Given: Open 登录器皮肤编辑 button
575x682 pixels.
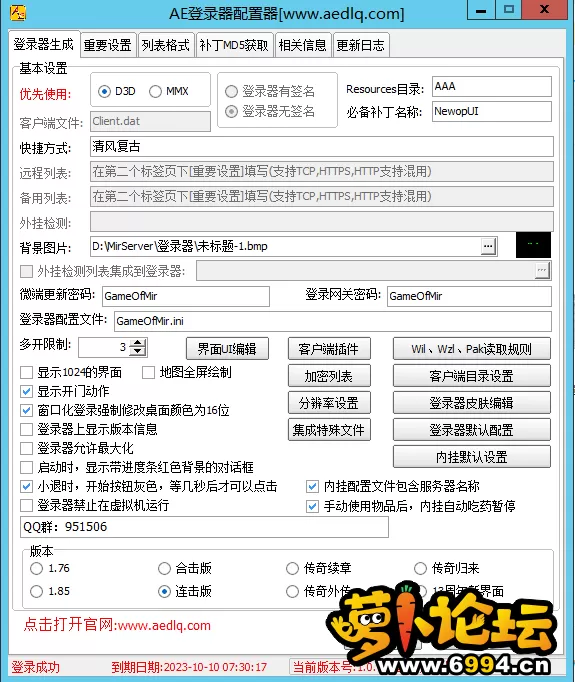Looking at the screenshot, I should [x=472, y=403].
